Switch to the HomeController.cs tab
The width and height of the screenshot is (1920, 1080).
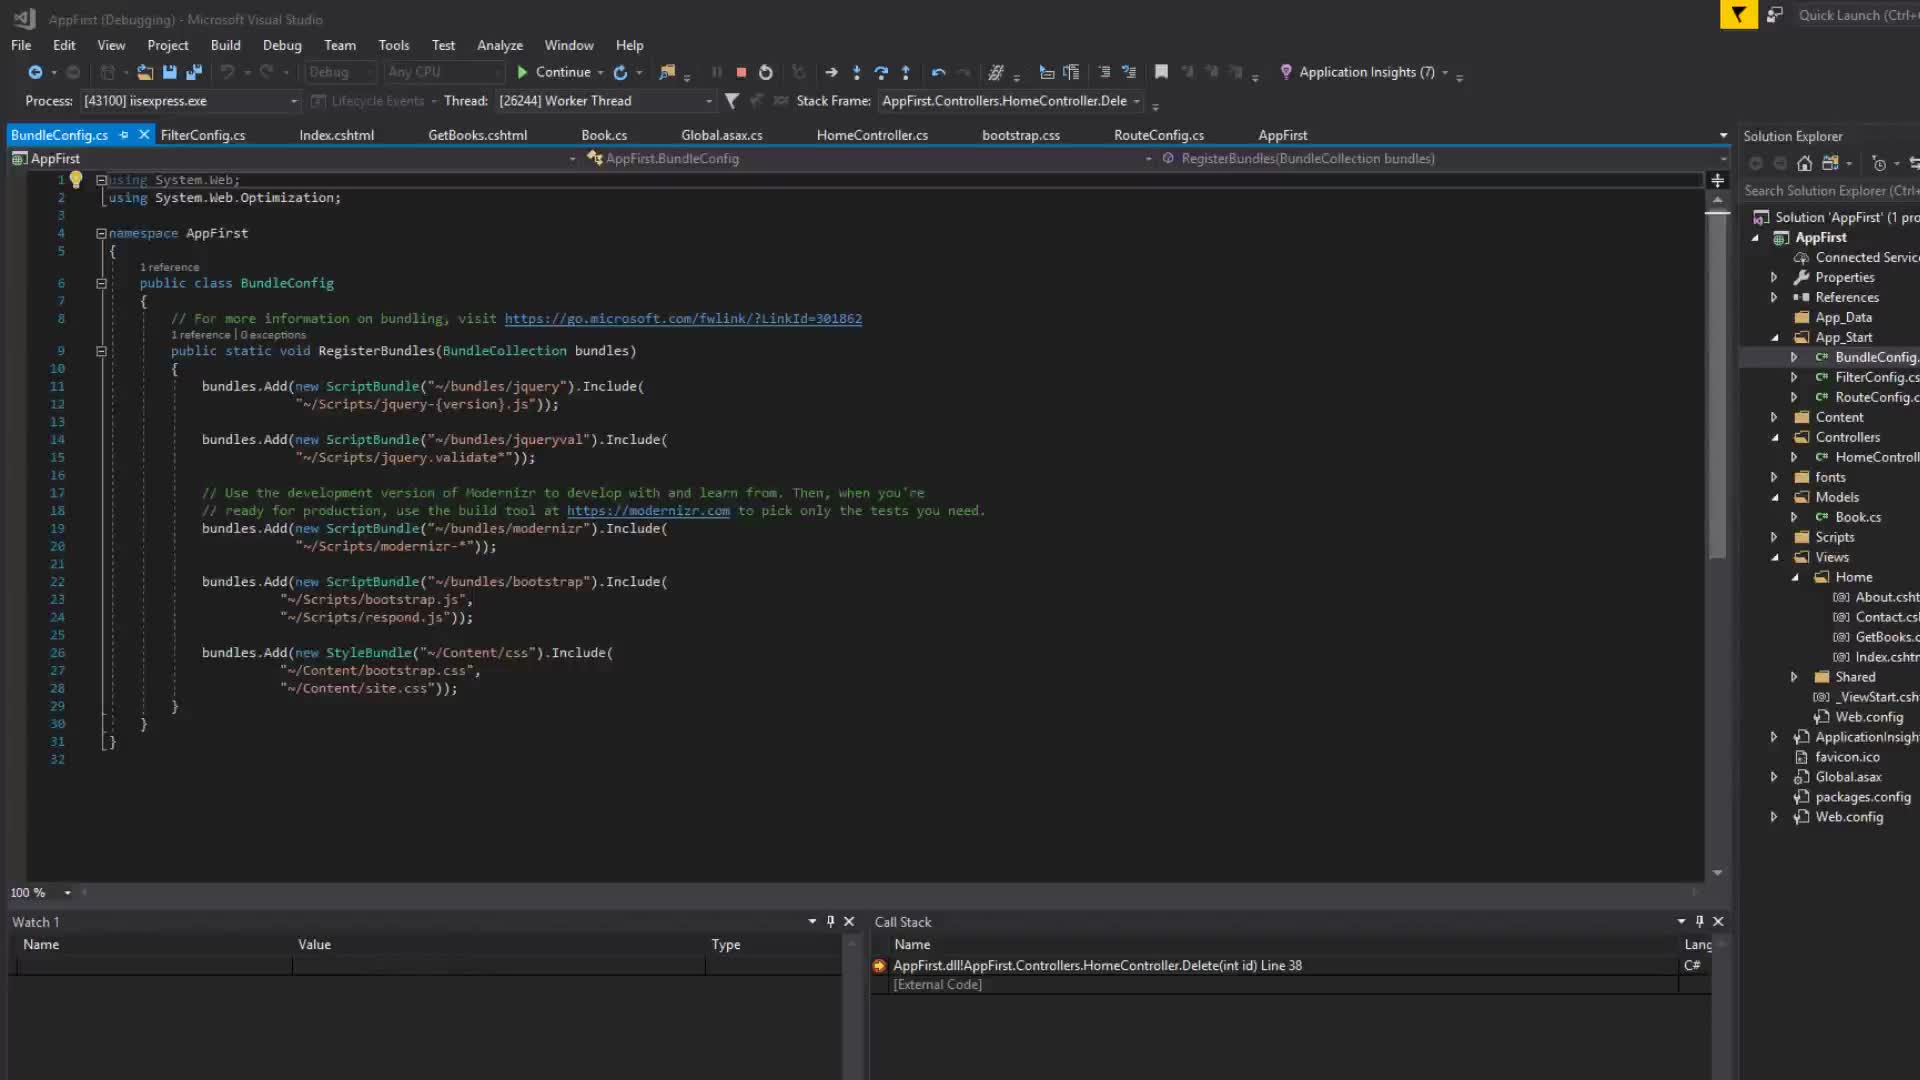pos(872,135)
